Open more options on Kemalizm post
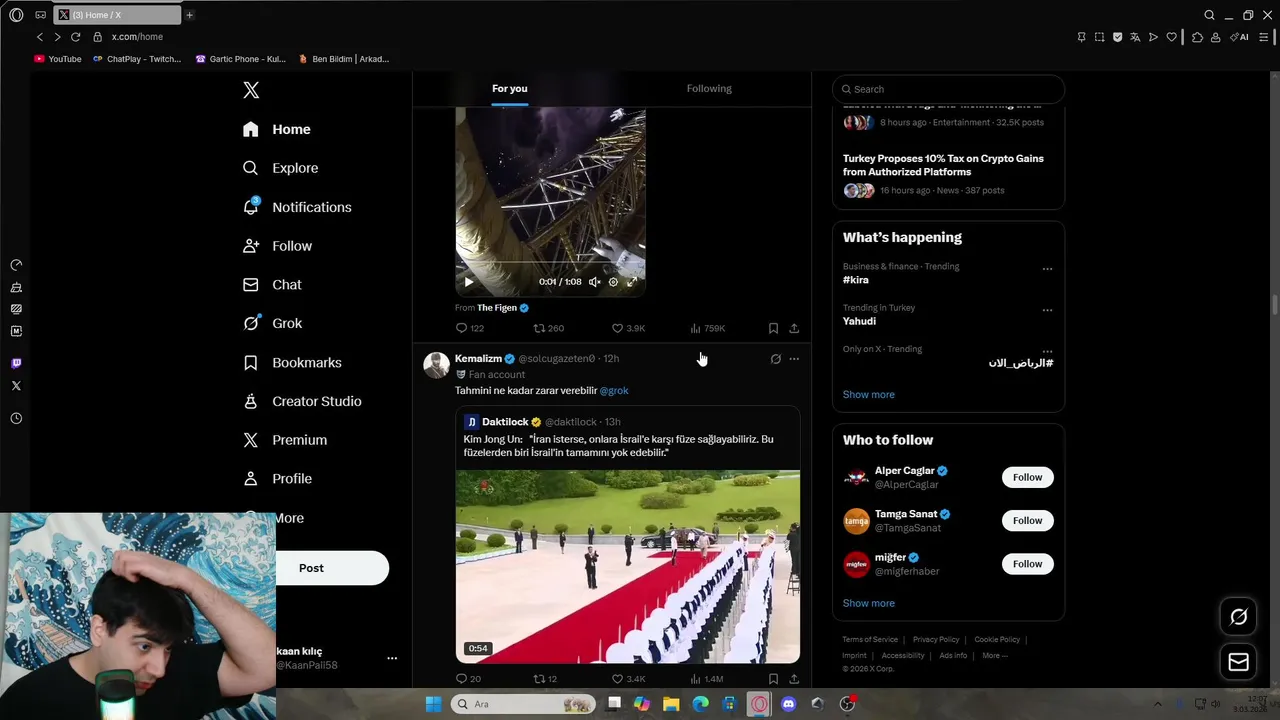 coord(794,359)
